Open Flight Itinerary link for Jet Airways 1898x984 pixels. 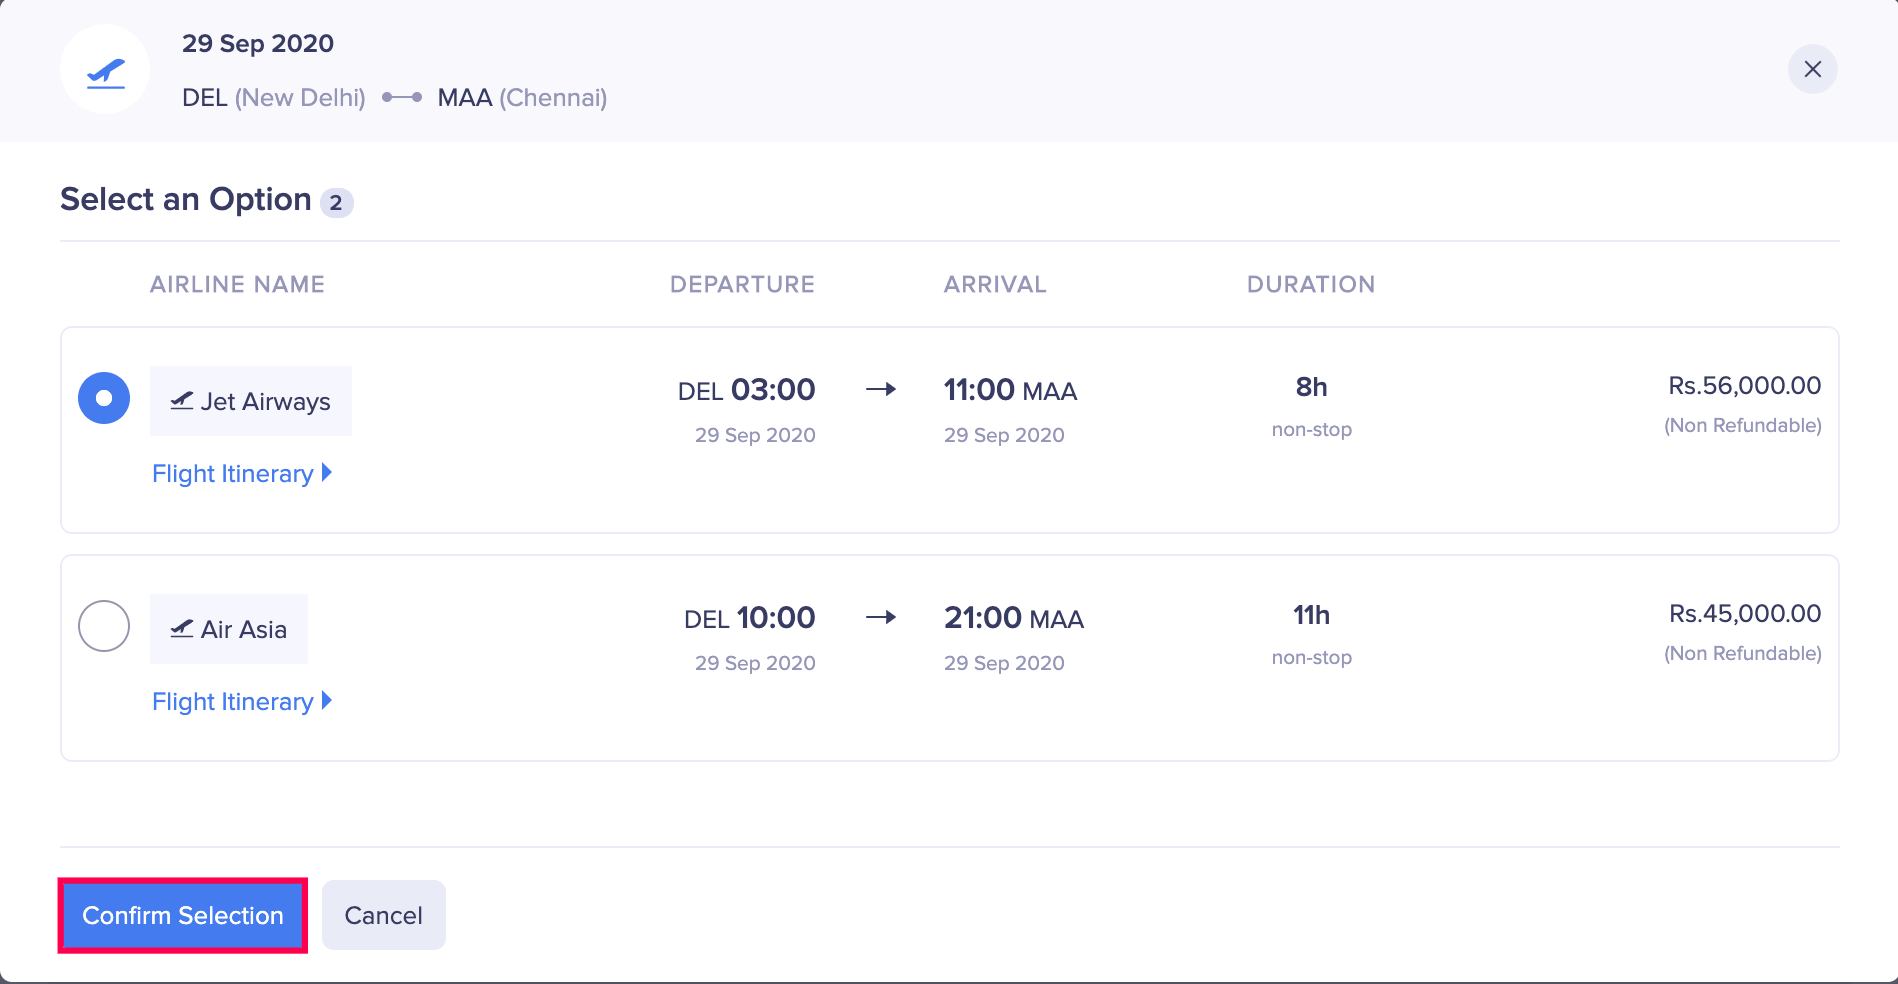[233, 474]
